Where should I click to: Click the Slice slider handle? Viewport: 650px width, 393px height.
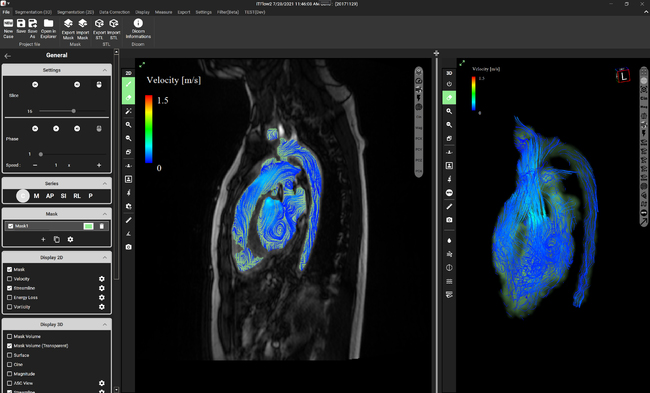[x=73, y=111]
